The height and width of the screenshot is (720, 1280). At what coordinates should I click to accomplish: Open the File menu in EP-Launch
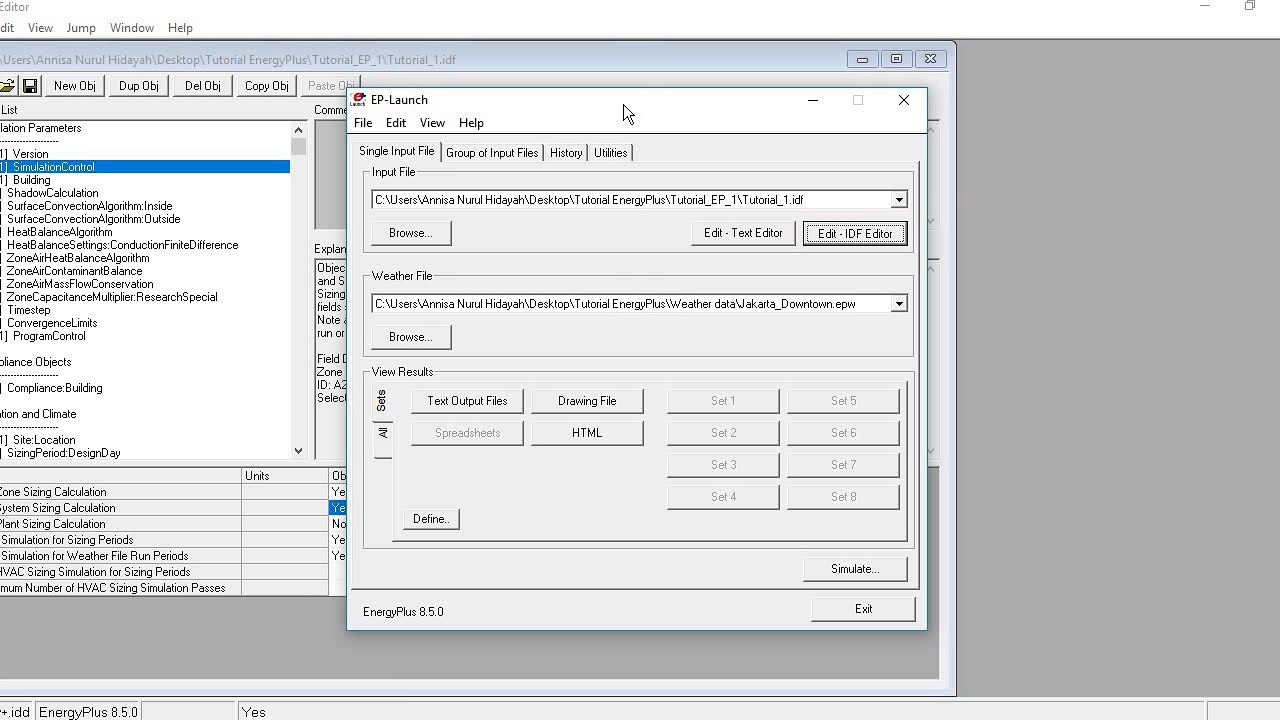[363, 123]
